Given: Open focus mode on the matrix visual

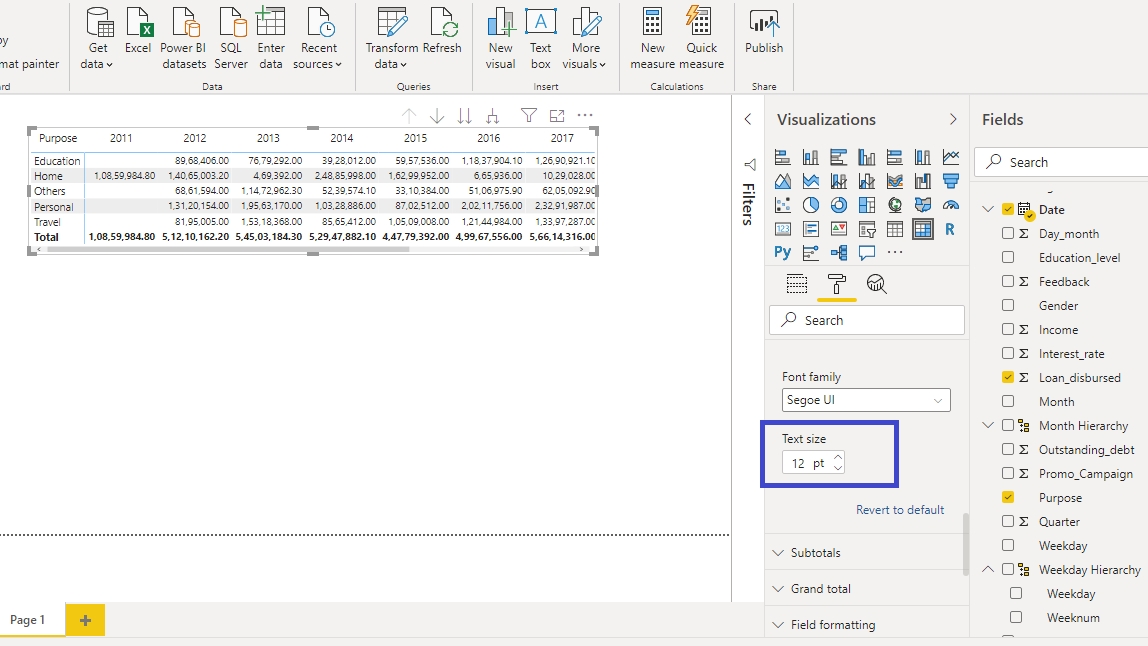Looking at the screenshot, I should pos(557,116).
